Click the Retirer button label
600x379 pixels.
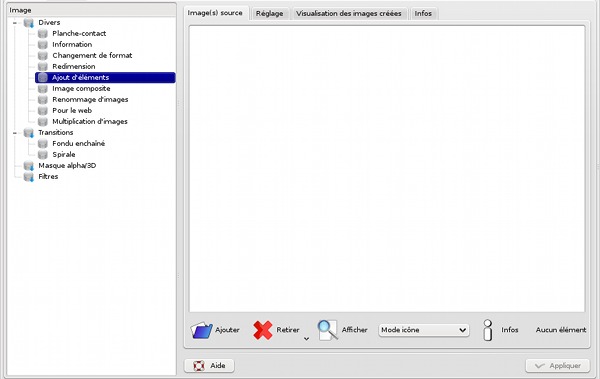point(288,330)
